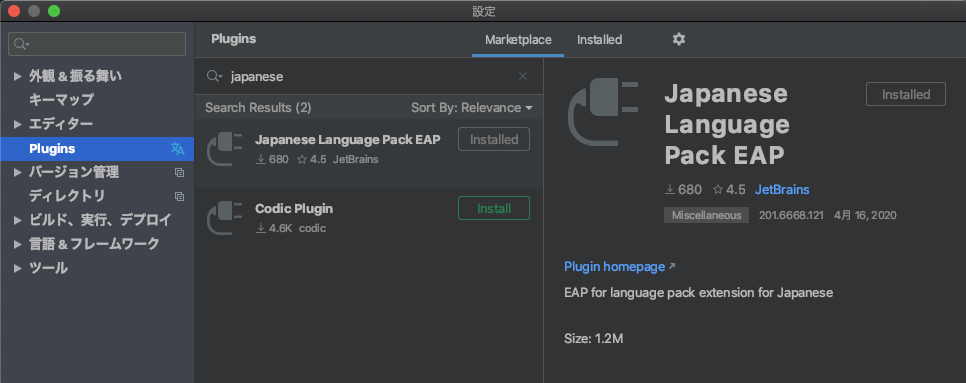
Task: Click Installed button in Japanese Language Pack row
Action: 493,139
